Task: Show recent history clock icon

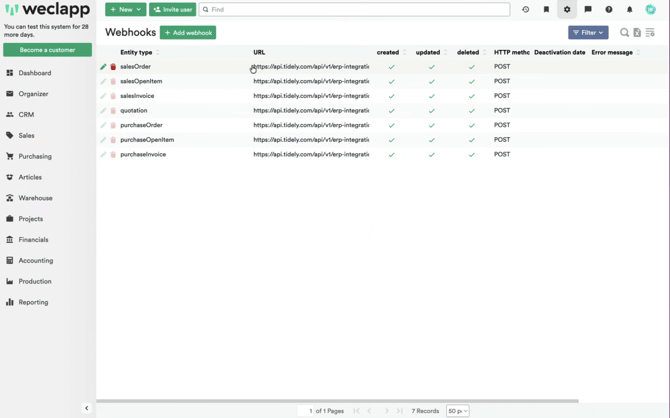Action: point(526,10)
